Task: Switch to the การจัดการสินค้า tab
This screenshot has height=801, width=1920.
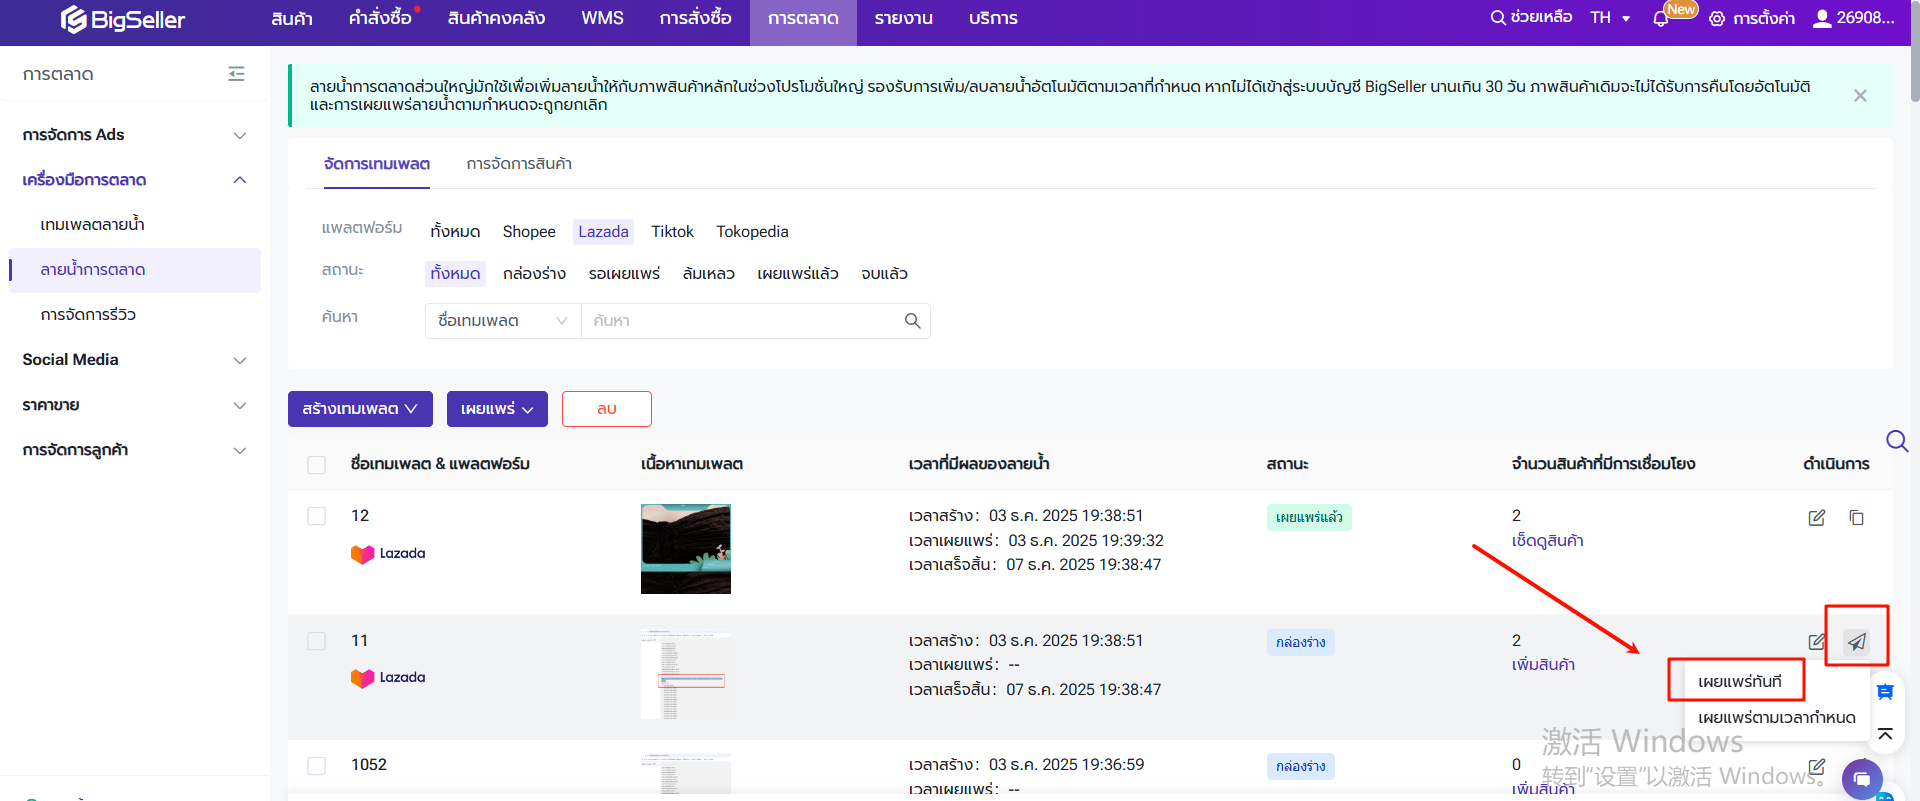Action: [x=519, y=164]
